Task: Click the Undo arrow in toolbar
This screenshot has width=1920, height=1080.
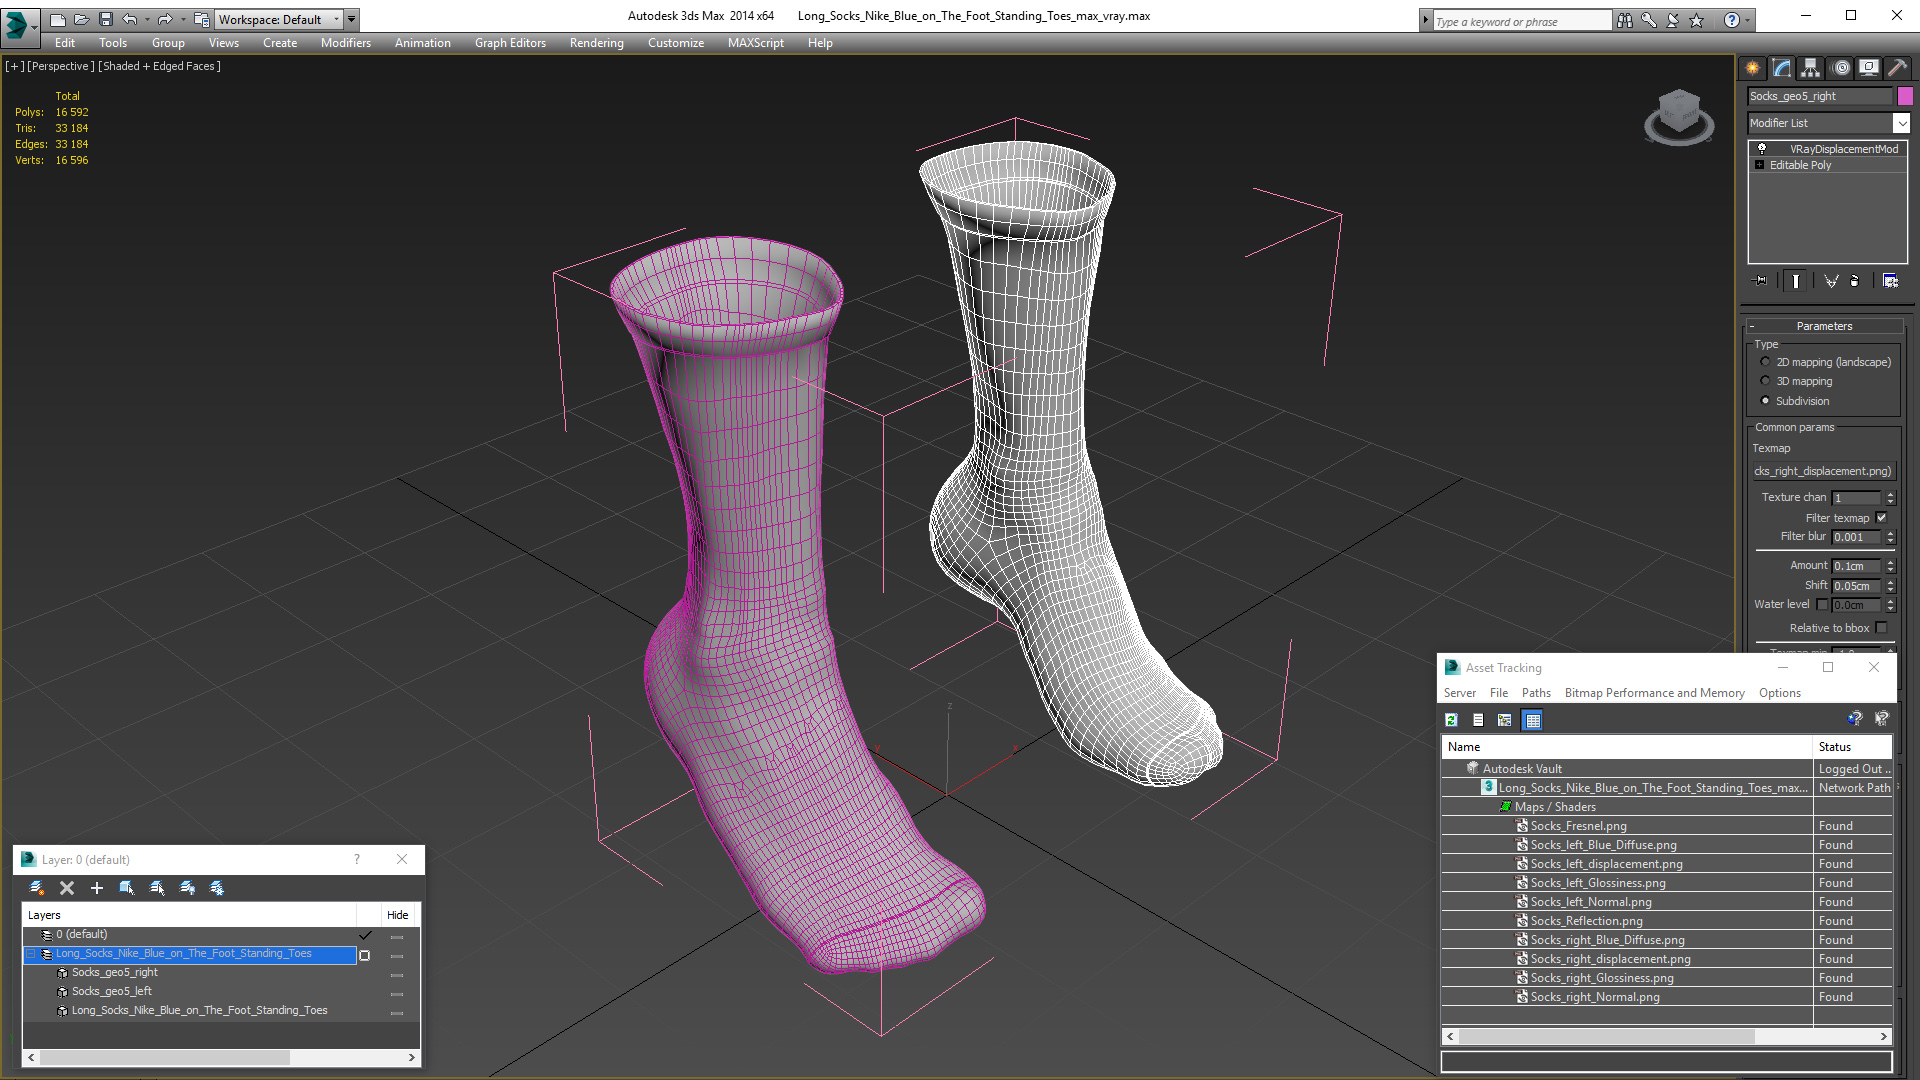Action: pos(130,19)
